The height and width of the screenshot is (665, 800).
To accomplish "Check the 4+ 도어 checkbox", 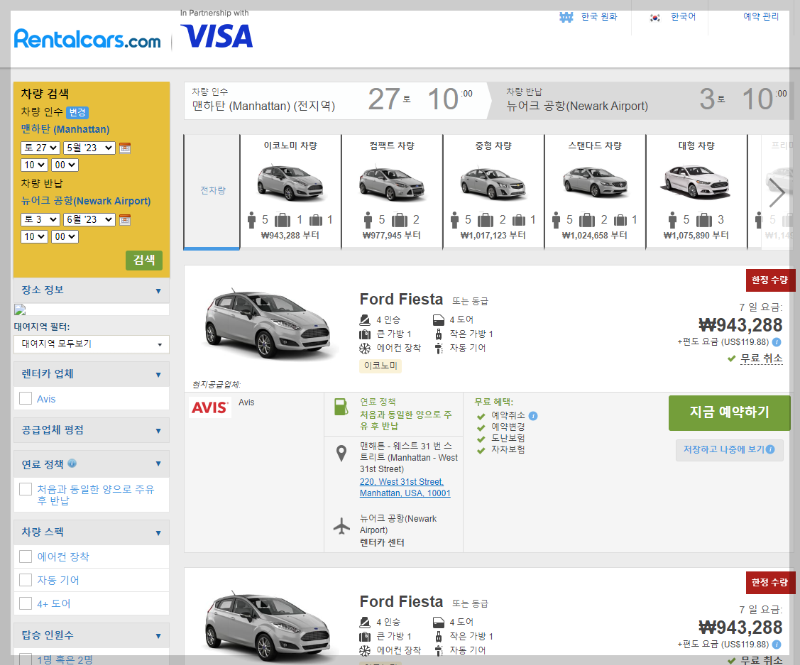I will [x=26, y=603].
